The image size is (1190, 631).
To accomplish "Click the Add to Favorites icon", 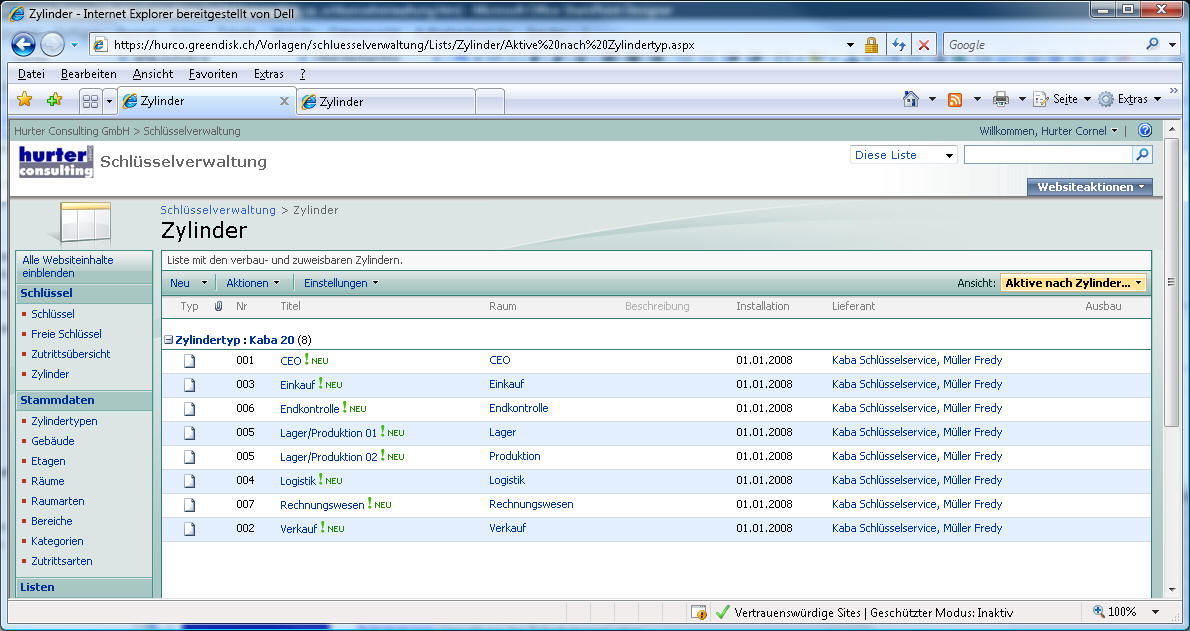I will pos(54,100).
